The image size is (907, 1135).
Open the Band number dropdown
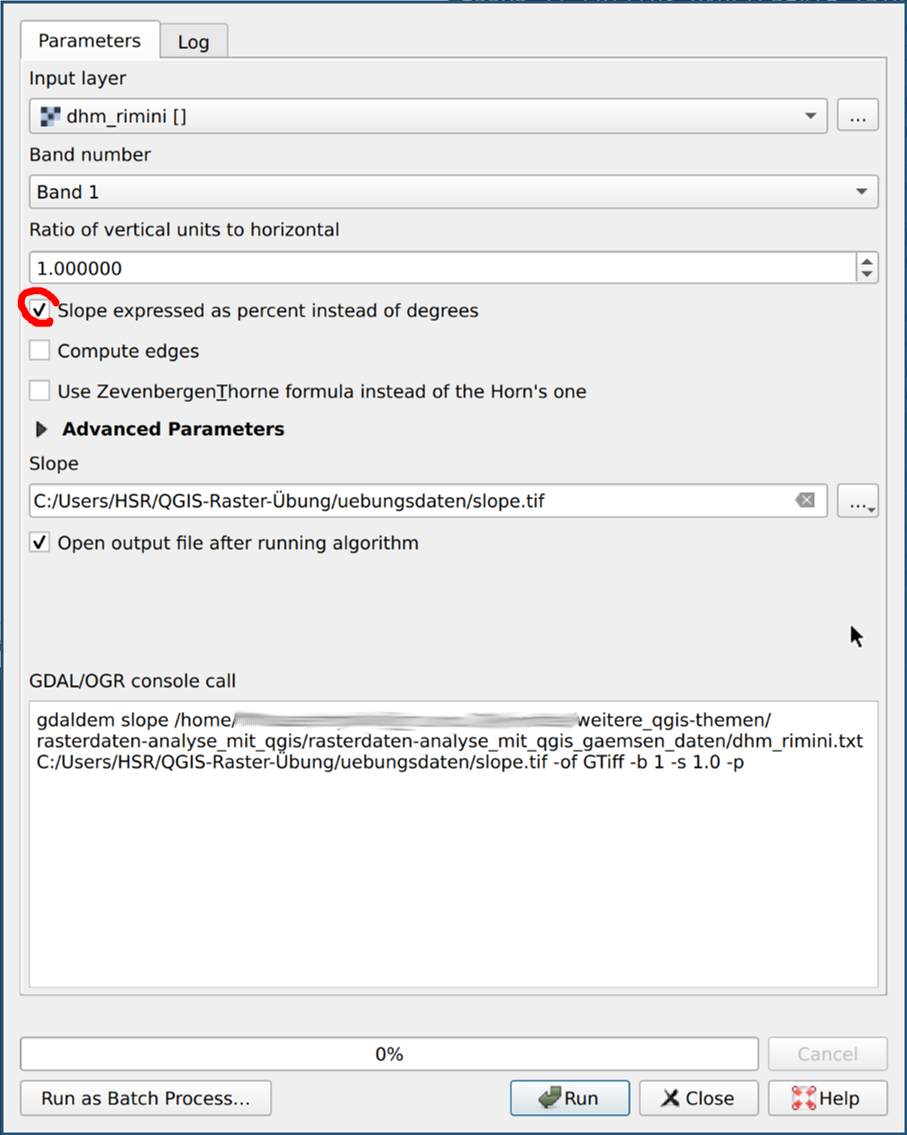pos(452,192)
